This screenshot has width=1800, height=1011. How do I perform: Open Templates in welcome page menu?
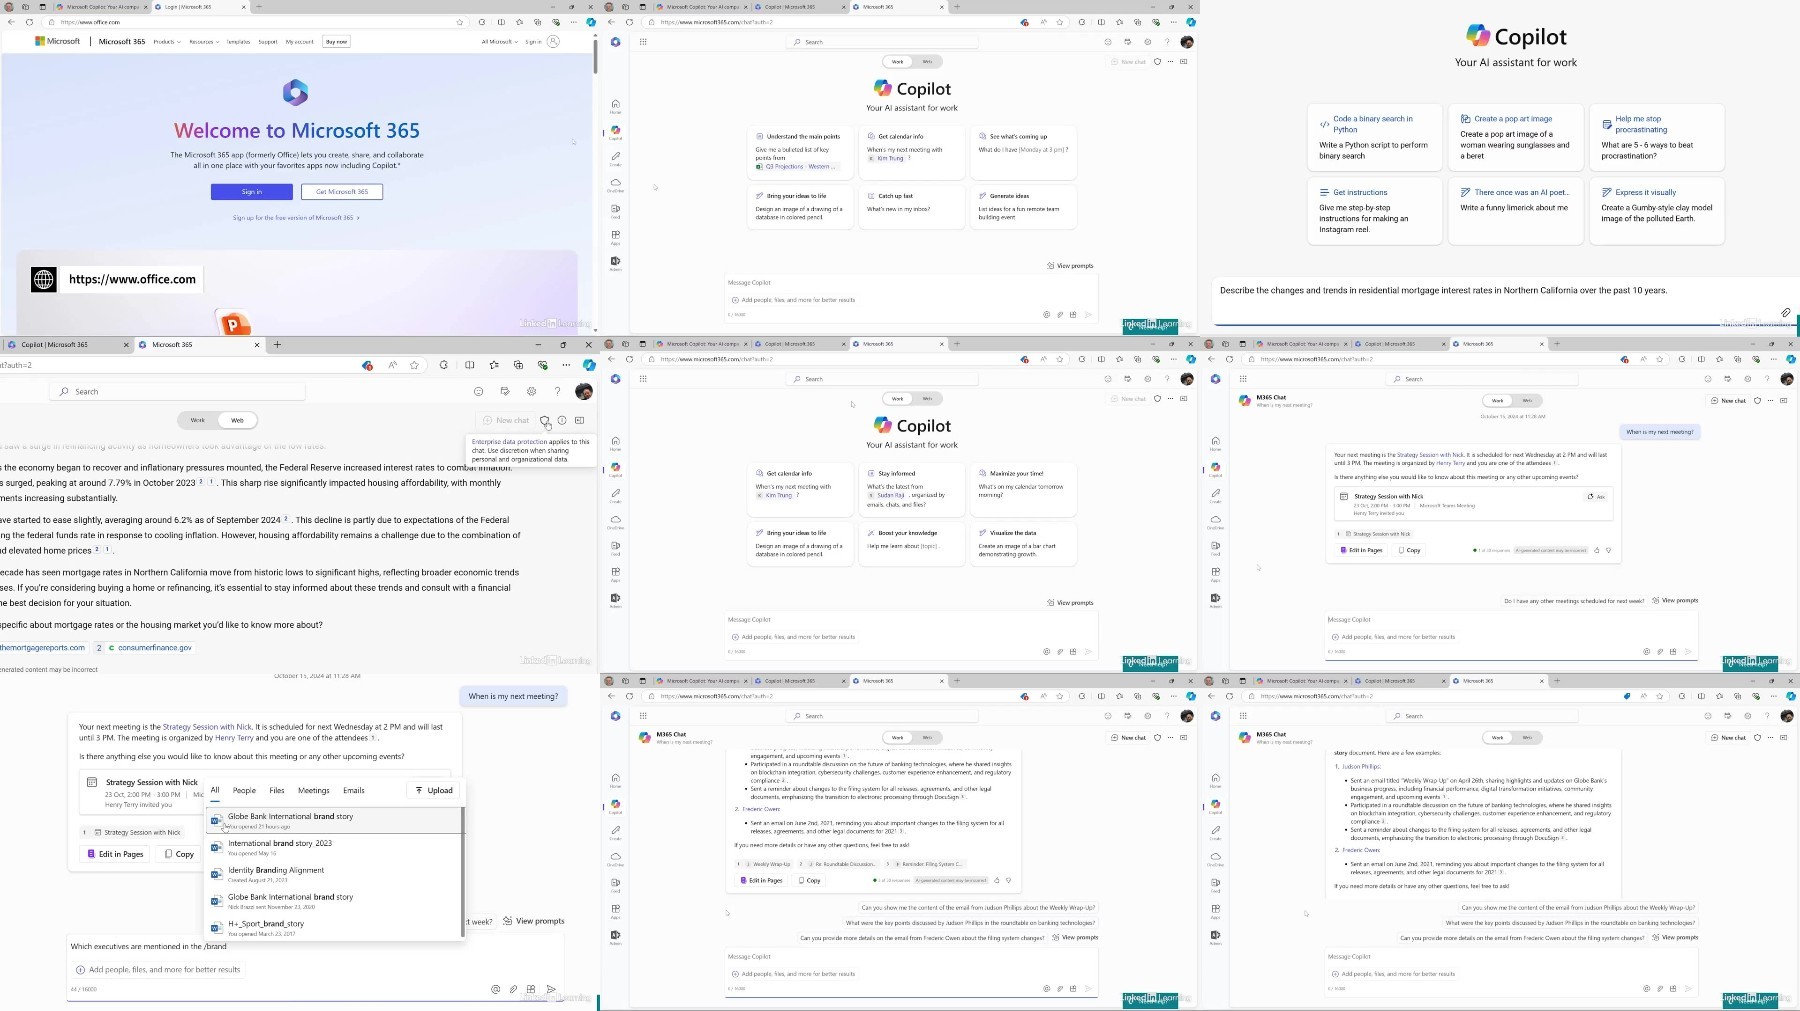pyautogui.click(x=238, y=42)
